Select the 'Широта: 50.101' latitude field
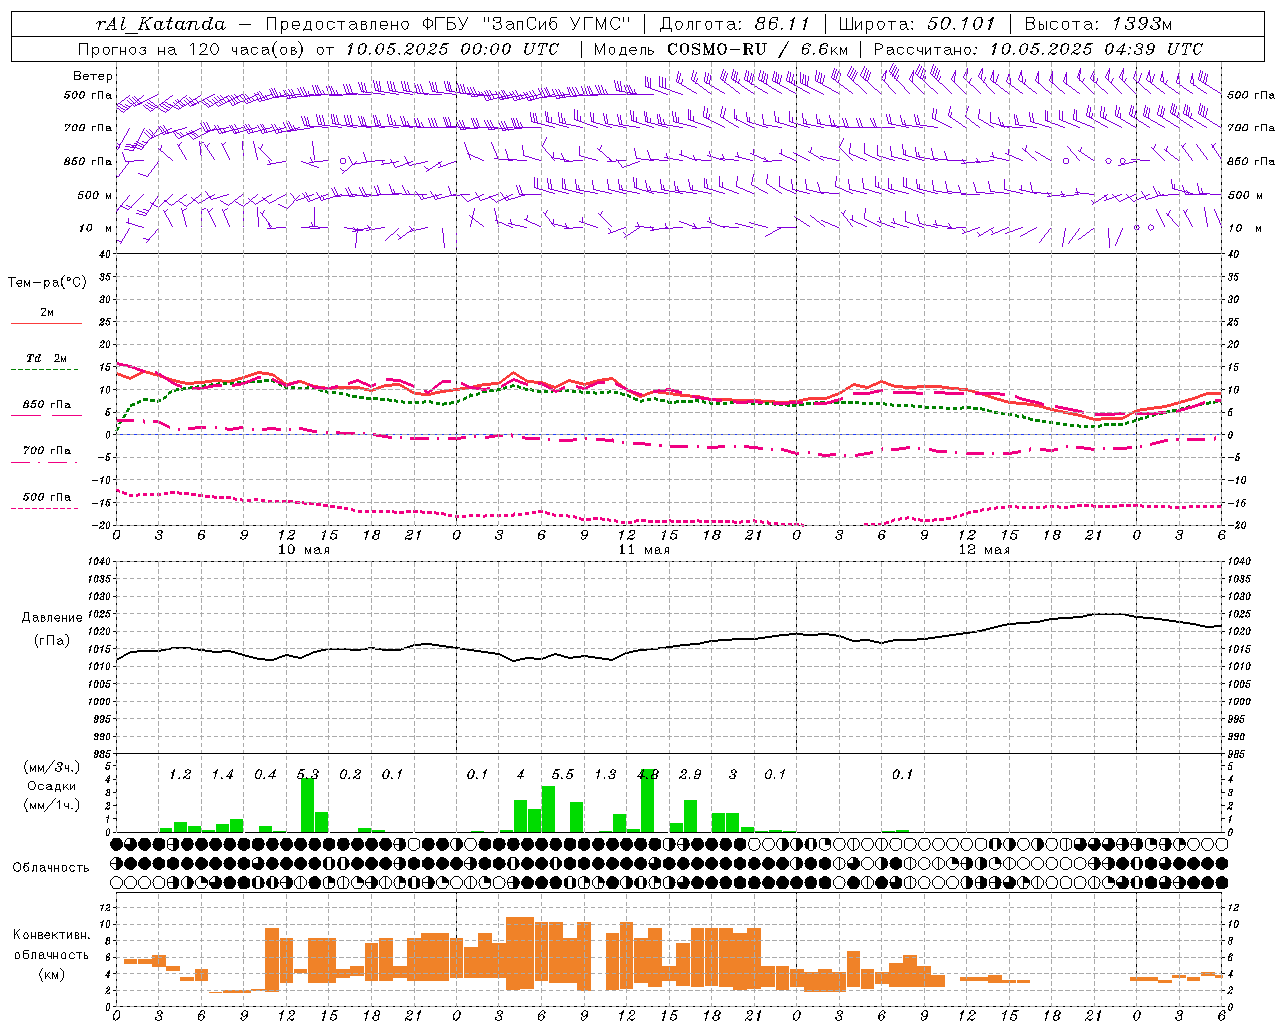 (x=917, y=24)
